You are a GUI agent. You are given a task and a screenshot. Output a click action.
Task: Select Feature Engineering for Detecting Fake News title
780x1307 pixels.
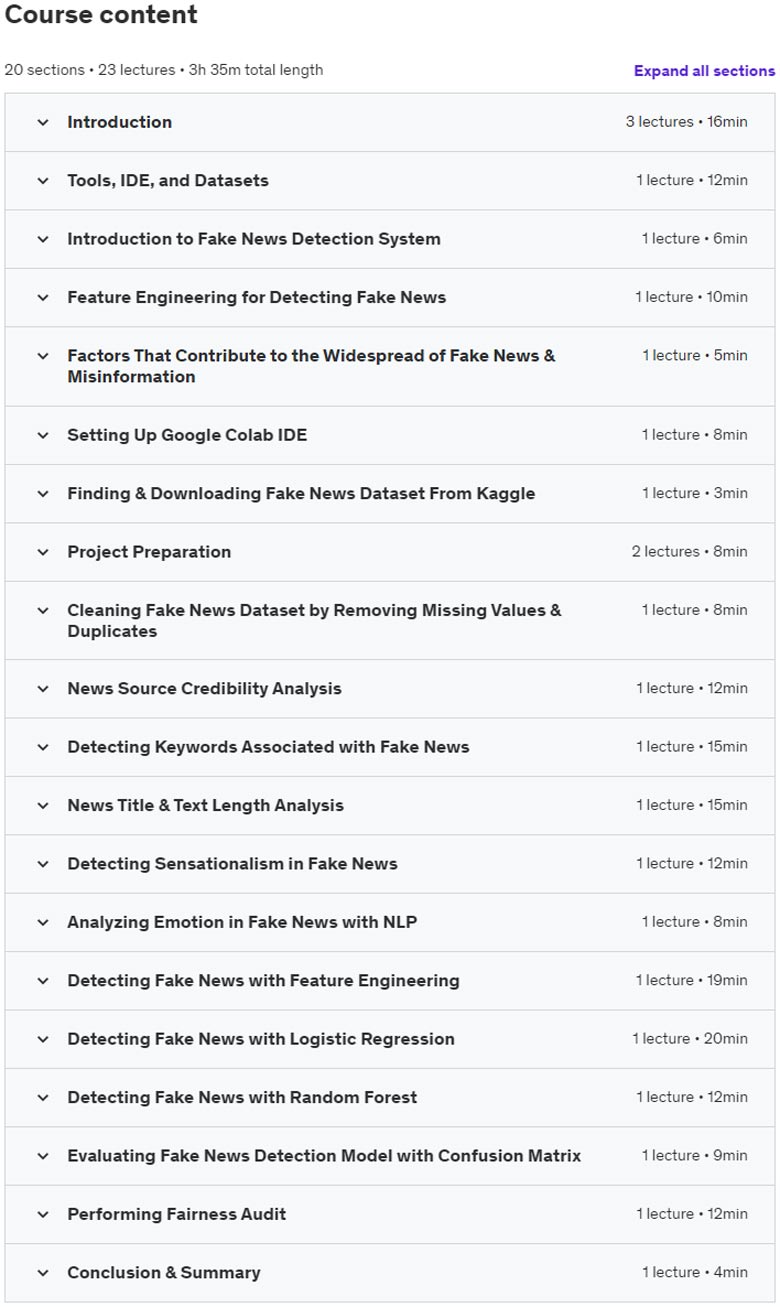pyautogui.click(x=257, y=297)
